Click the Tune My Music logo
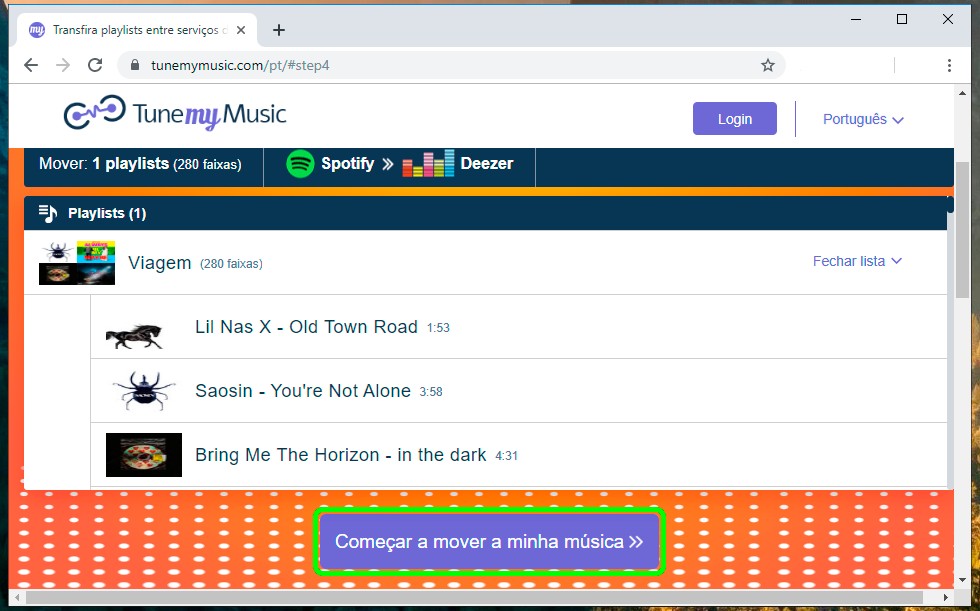This screenshot has width=980, height=611. 175,115
